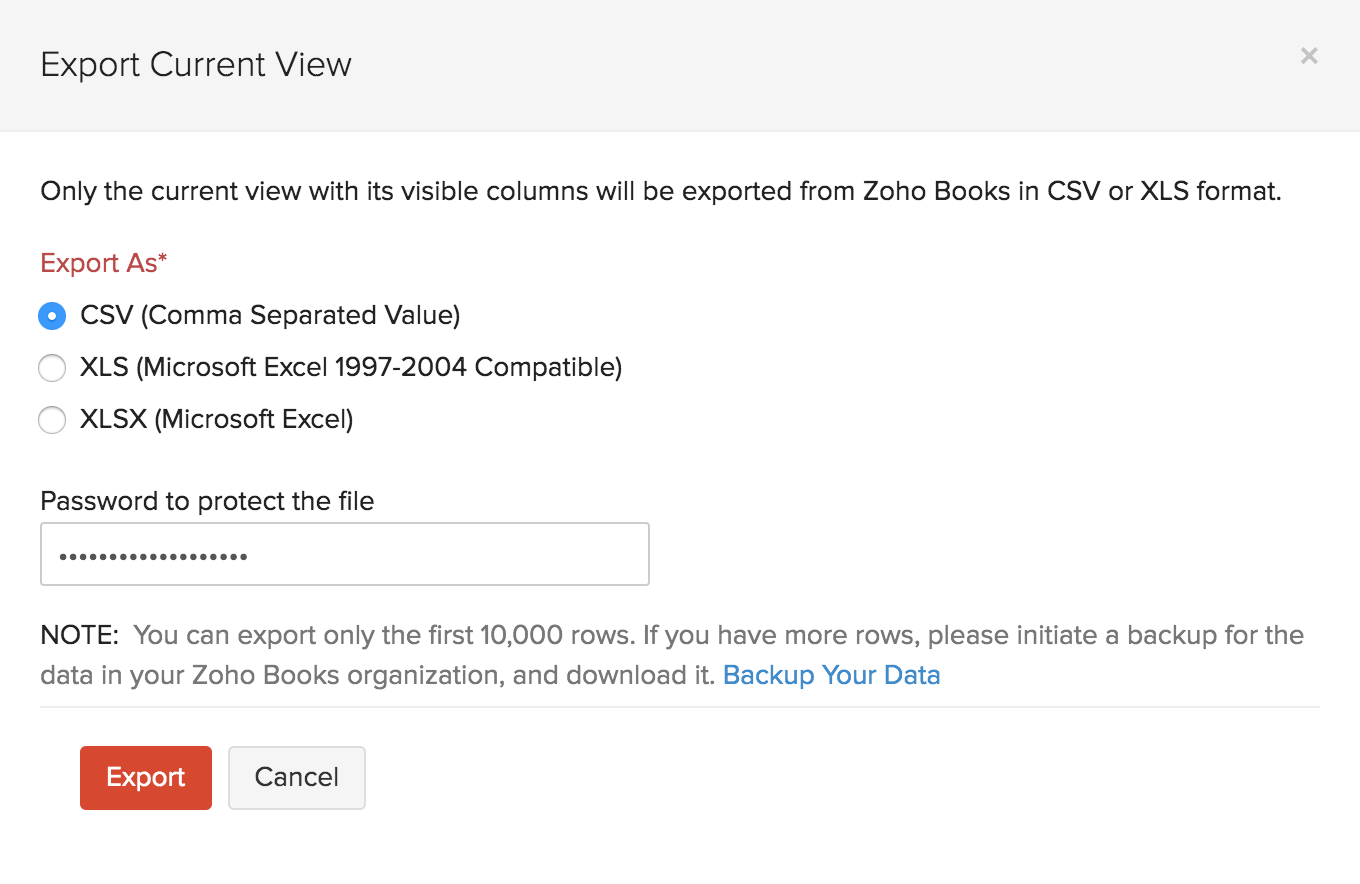Close the dialog using Cancel
1360x884 pixels.
coord(296,777)
